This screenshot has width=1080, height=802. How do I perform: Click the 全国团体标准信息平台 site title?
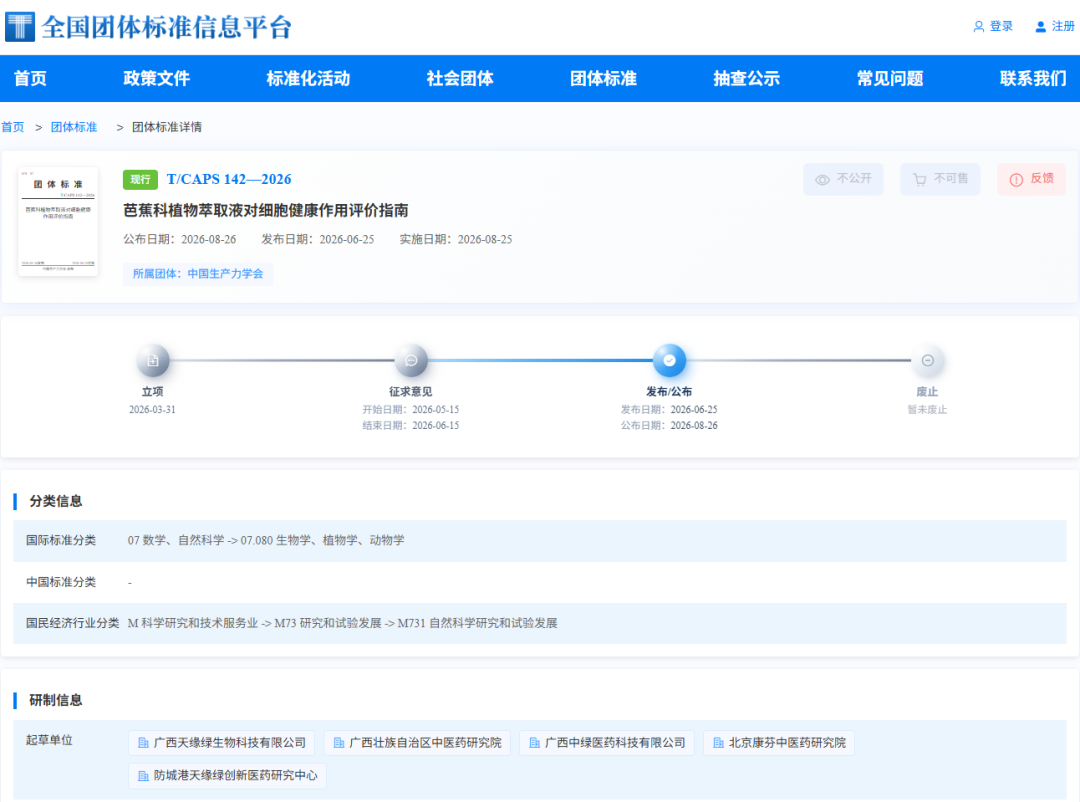click(x=167, y=28)
